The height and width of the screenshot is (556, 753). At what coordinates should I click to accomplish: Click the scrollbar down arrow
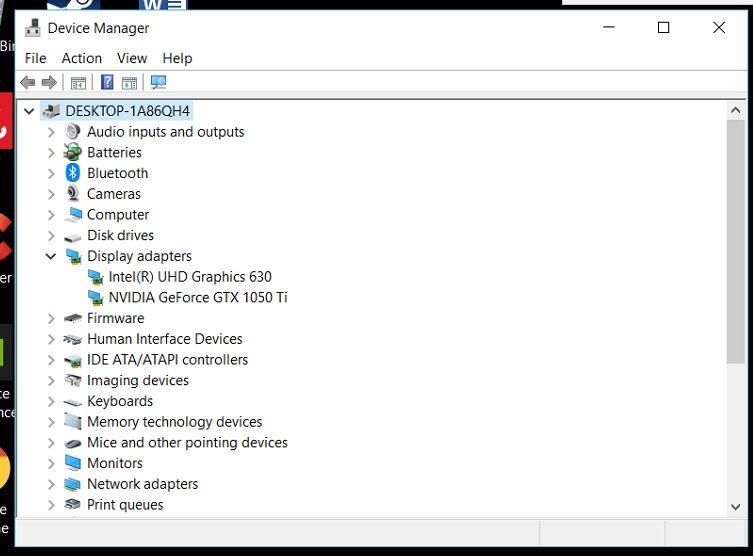coord(735,507)
